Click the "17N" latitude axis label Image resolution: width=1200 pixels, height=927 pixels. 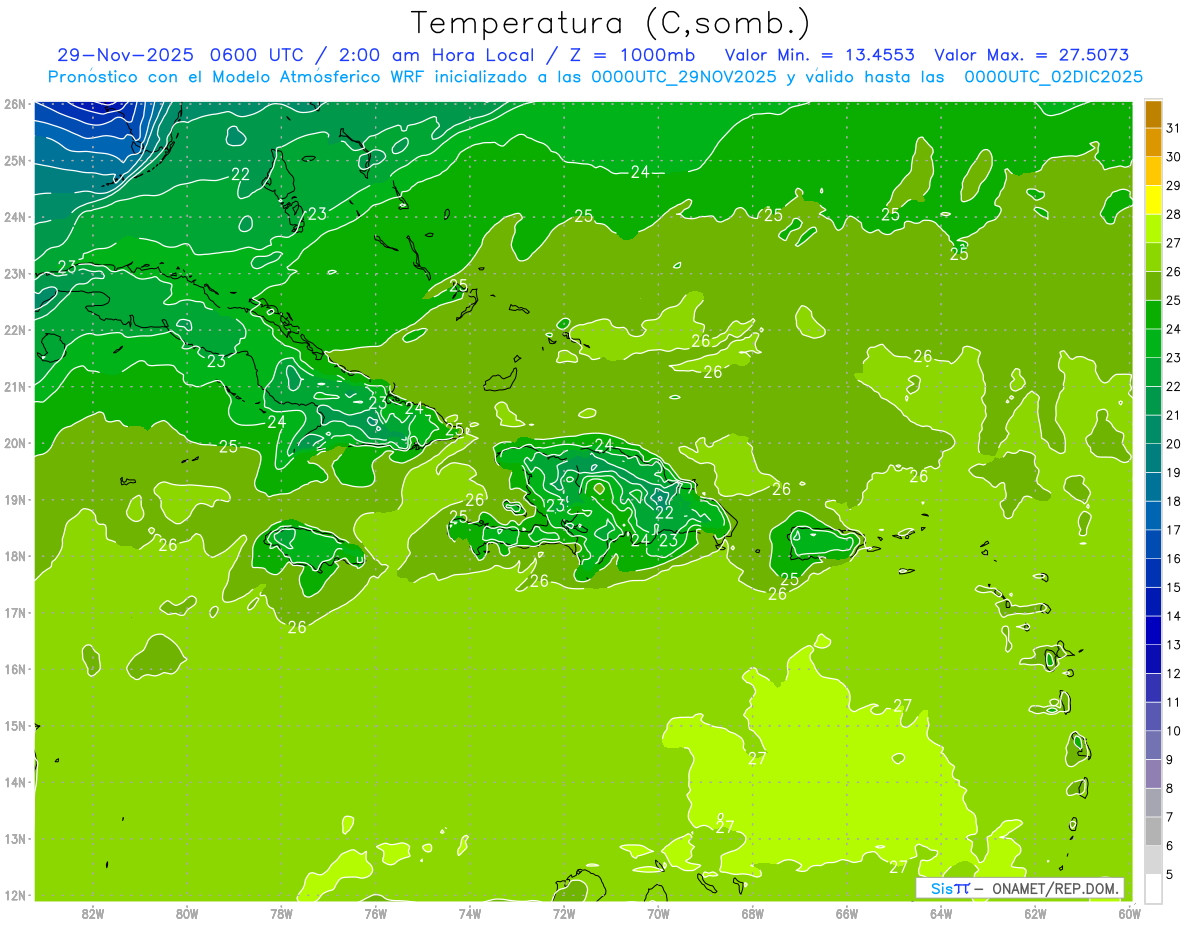(15, 613)
